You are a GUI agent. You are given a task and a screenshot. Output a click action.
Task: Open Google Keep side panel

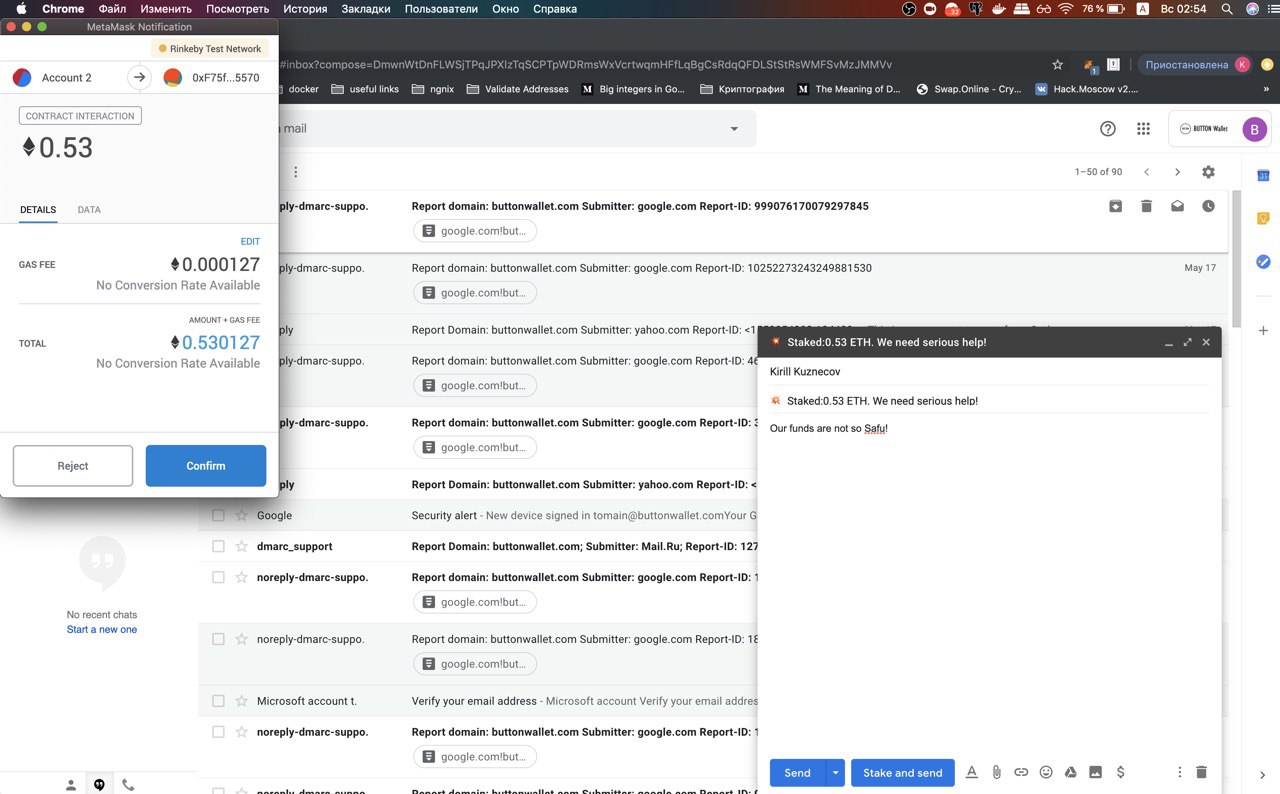click(x=1263, y=218)
